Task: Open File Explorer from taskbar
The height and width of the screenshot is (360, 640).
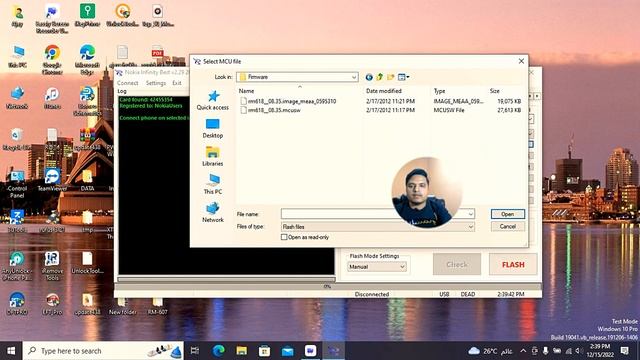Action: [241, 351]
